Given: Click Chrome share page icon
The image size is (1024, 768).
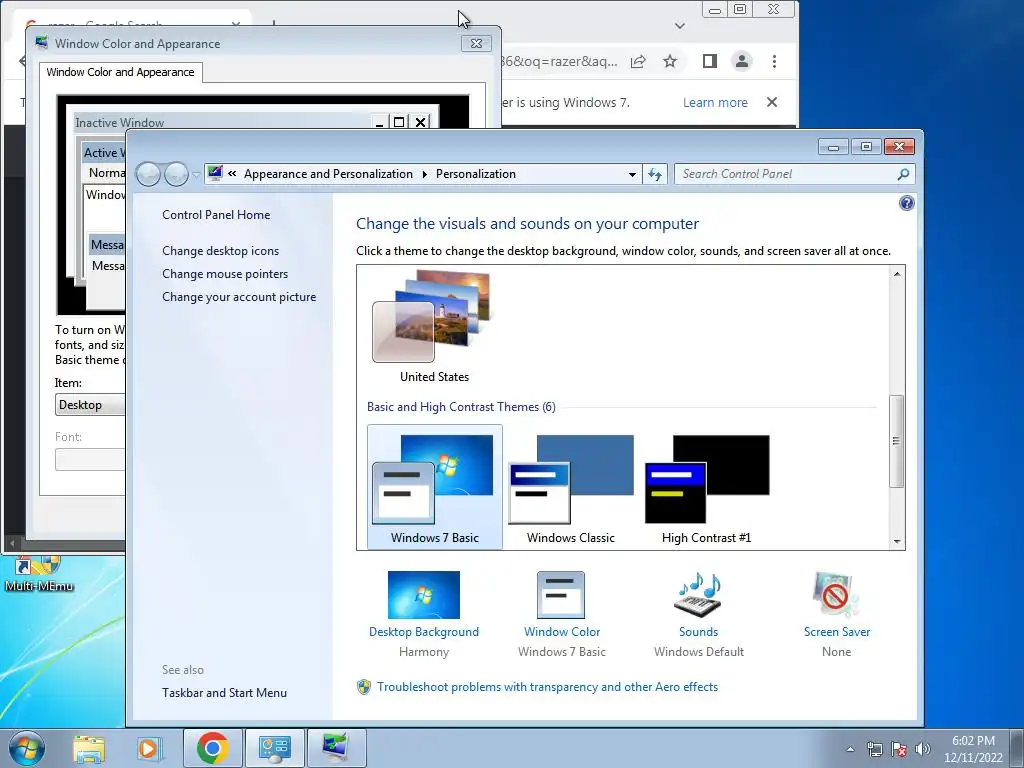Looking at the screenshot, I should [638, 61].
